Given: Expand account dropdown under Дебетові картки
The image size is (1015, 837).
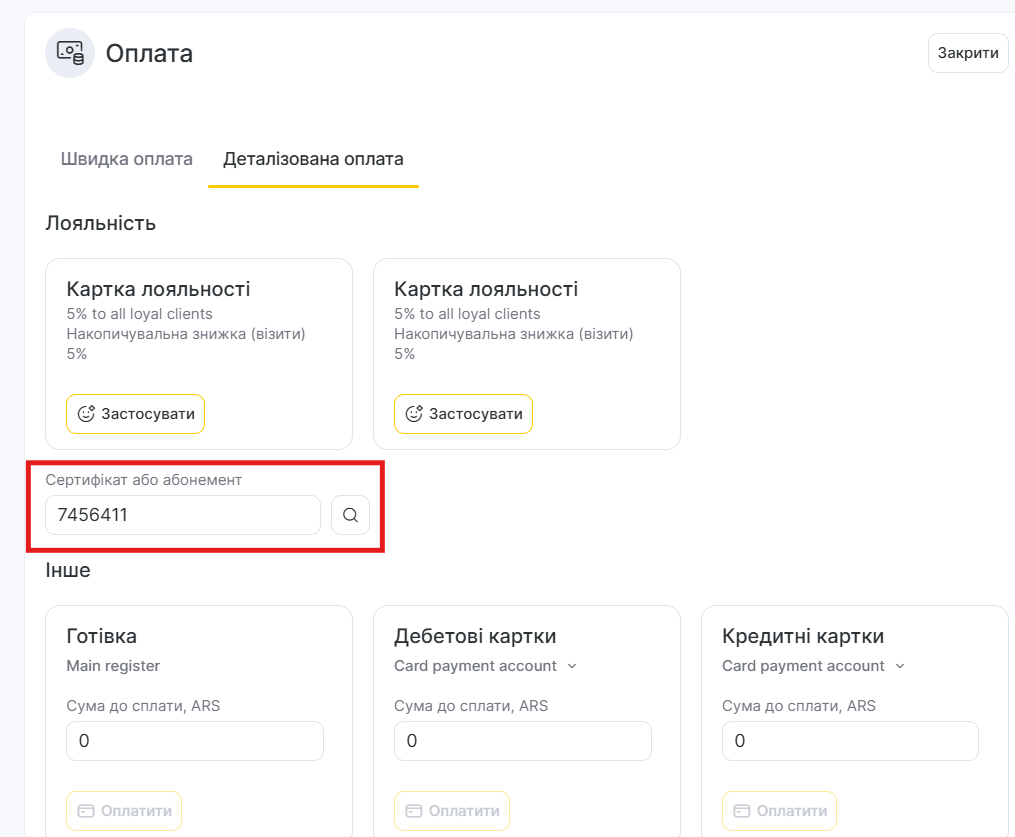Looking at the screenshot, I should (x=572, y=666).
